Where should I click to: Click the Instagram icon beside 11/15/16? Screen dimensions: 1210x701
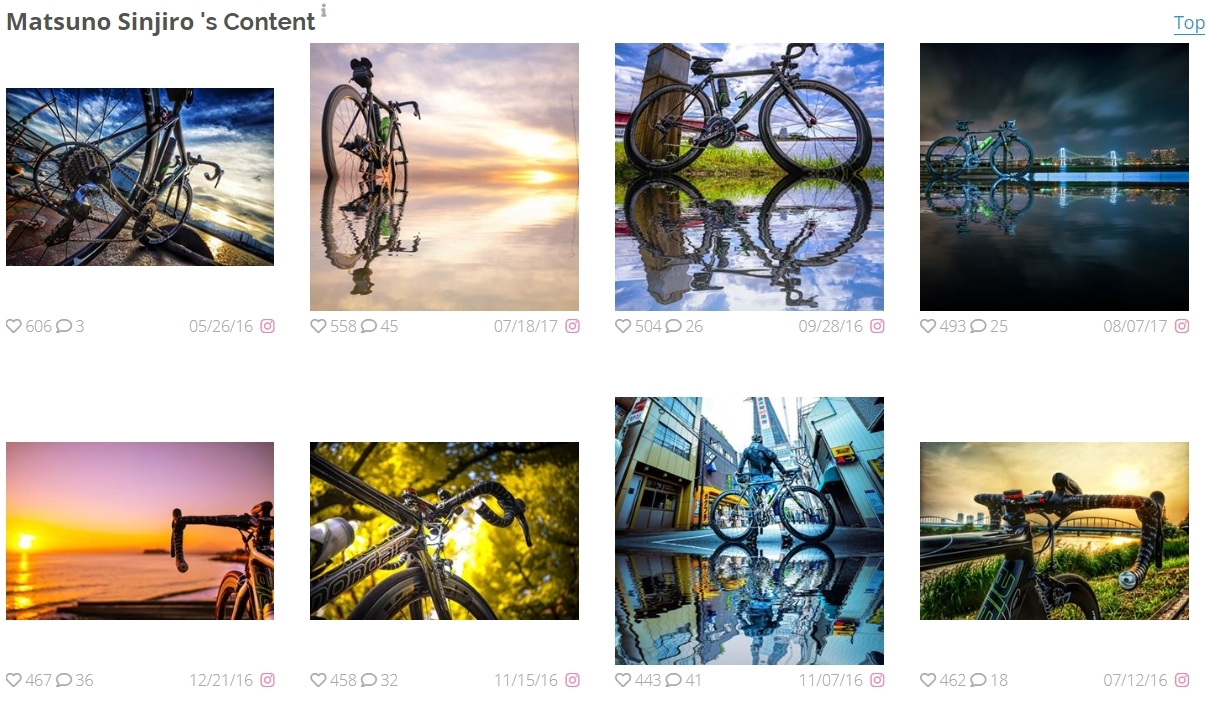click(572, 680)
